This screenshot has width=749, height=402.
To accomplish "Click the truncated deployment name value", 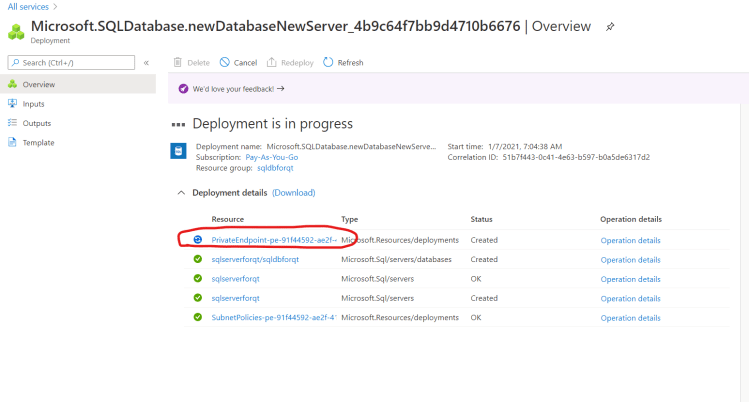I will (351, 147).
